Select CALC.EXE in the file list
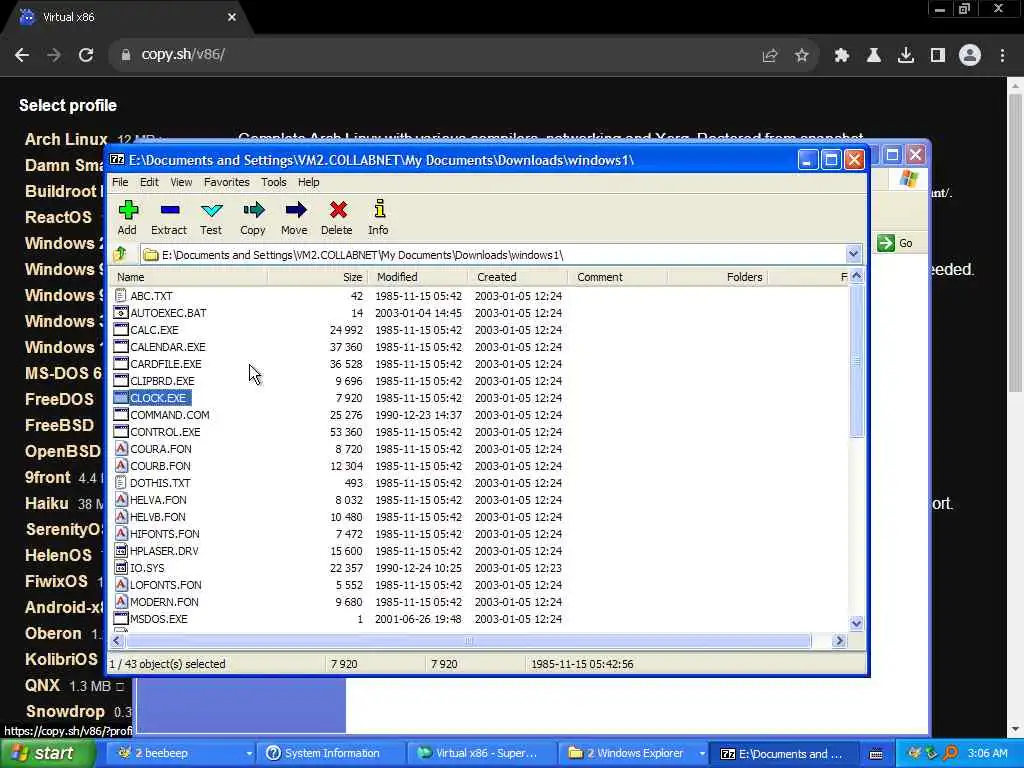Viewport: 1024px width, 768px height. coord(154,330)
